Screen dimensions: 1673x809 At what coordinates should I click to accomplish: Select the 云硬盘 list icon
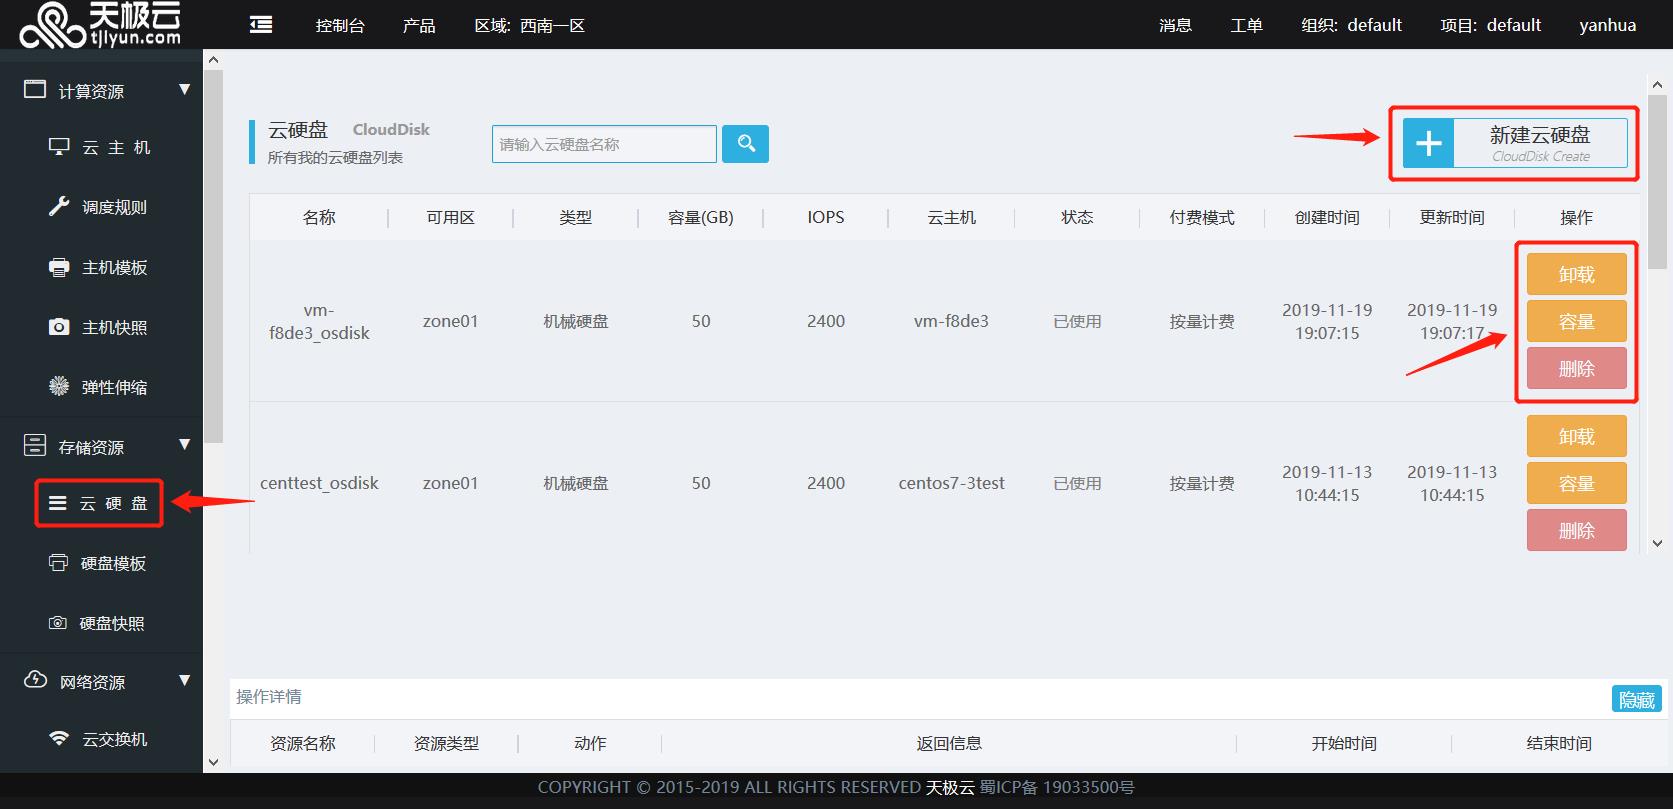click(x=58, y=503)
